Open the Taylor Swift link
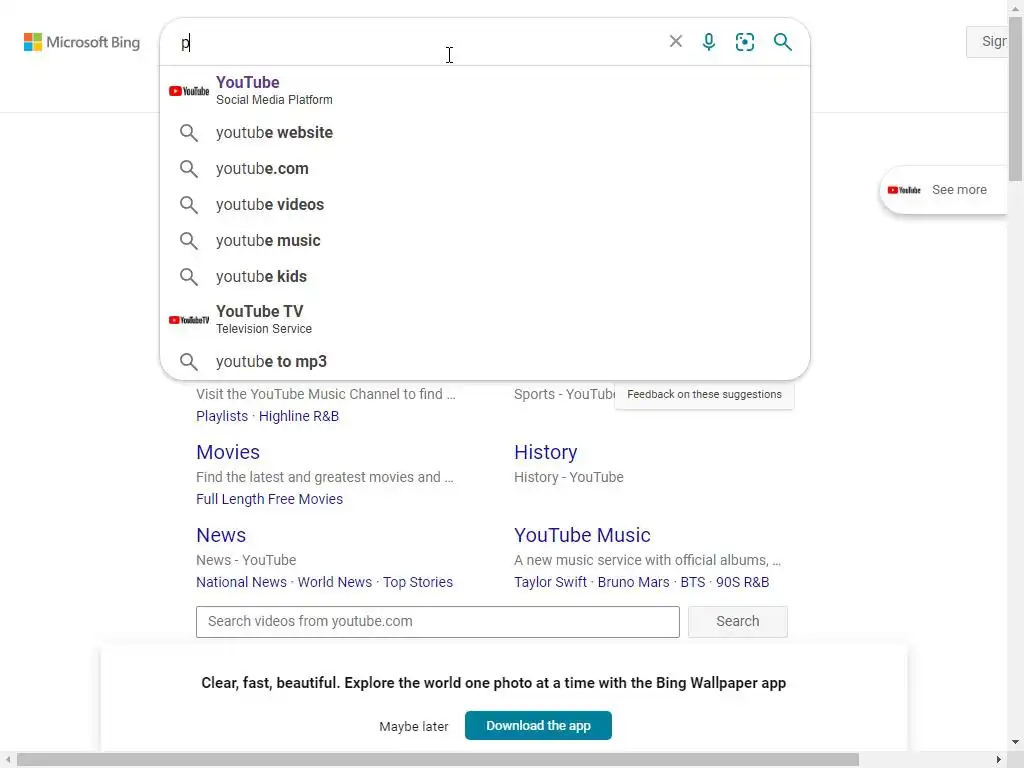Screen dimensions: 1024x768 click(x=550, y=582)
